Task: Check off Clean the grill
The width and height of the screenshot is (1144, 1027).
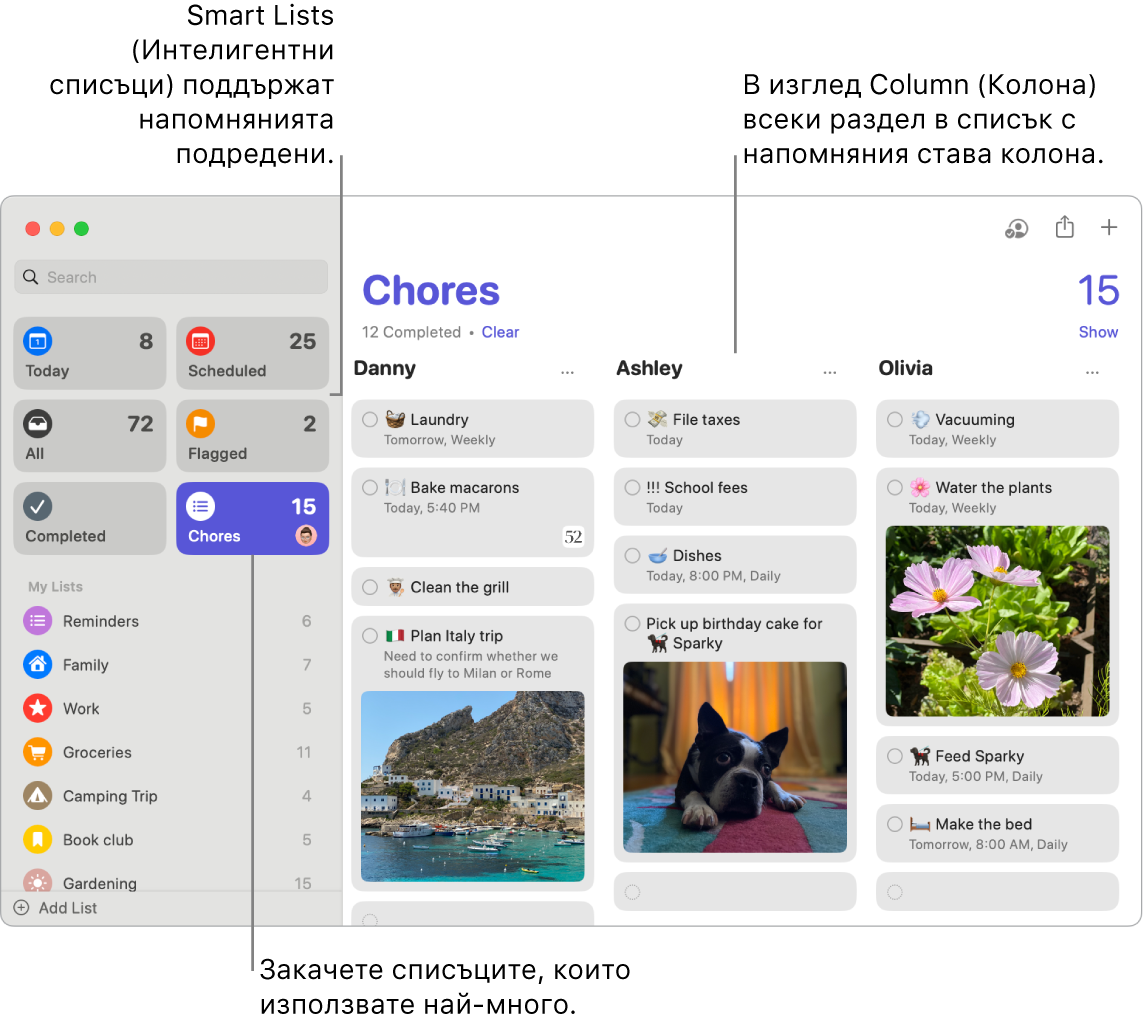Action: pyautogui.click(x=370, y=587)
